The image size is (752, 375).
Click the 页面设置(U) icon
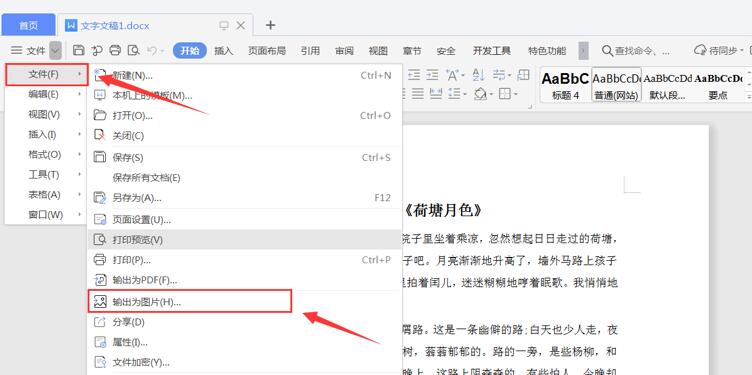click(100, 220)
